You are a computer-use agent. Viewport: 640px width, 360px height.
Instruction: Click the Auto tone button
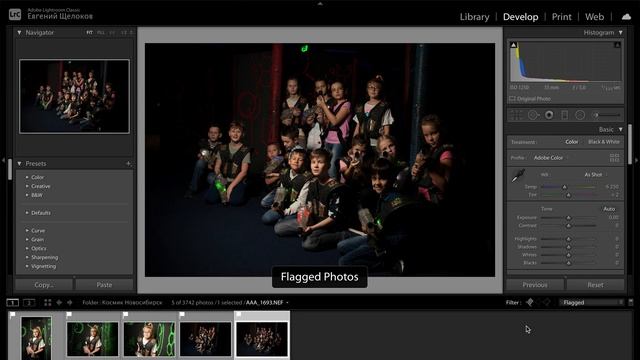tap(609, 209)
